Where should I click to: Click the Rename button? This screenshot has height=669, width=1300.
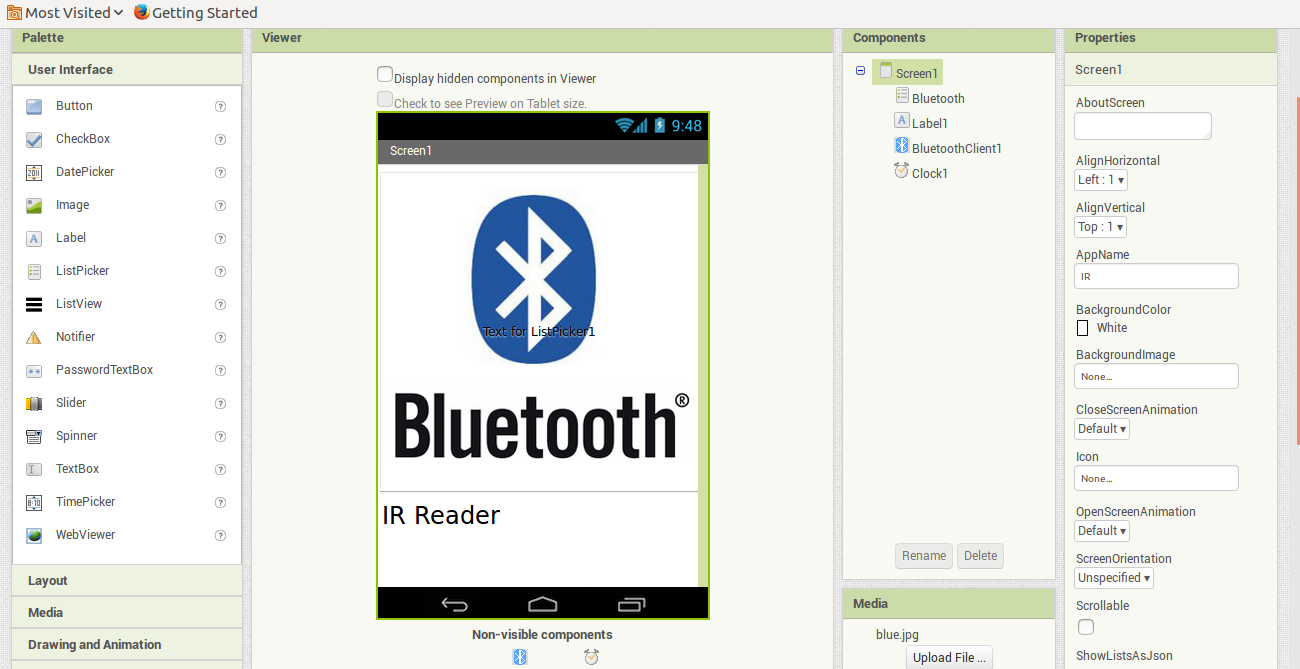click(924, 556)
